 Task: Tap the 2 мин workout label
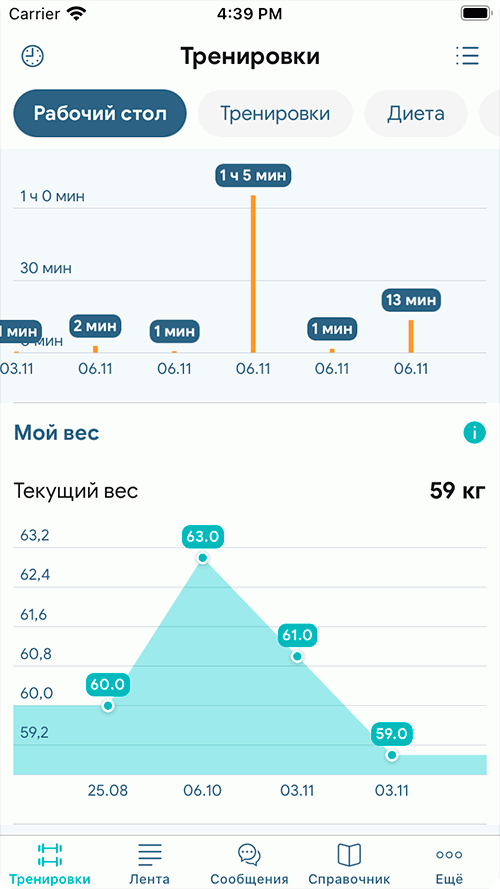coord(95,326)
